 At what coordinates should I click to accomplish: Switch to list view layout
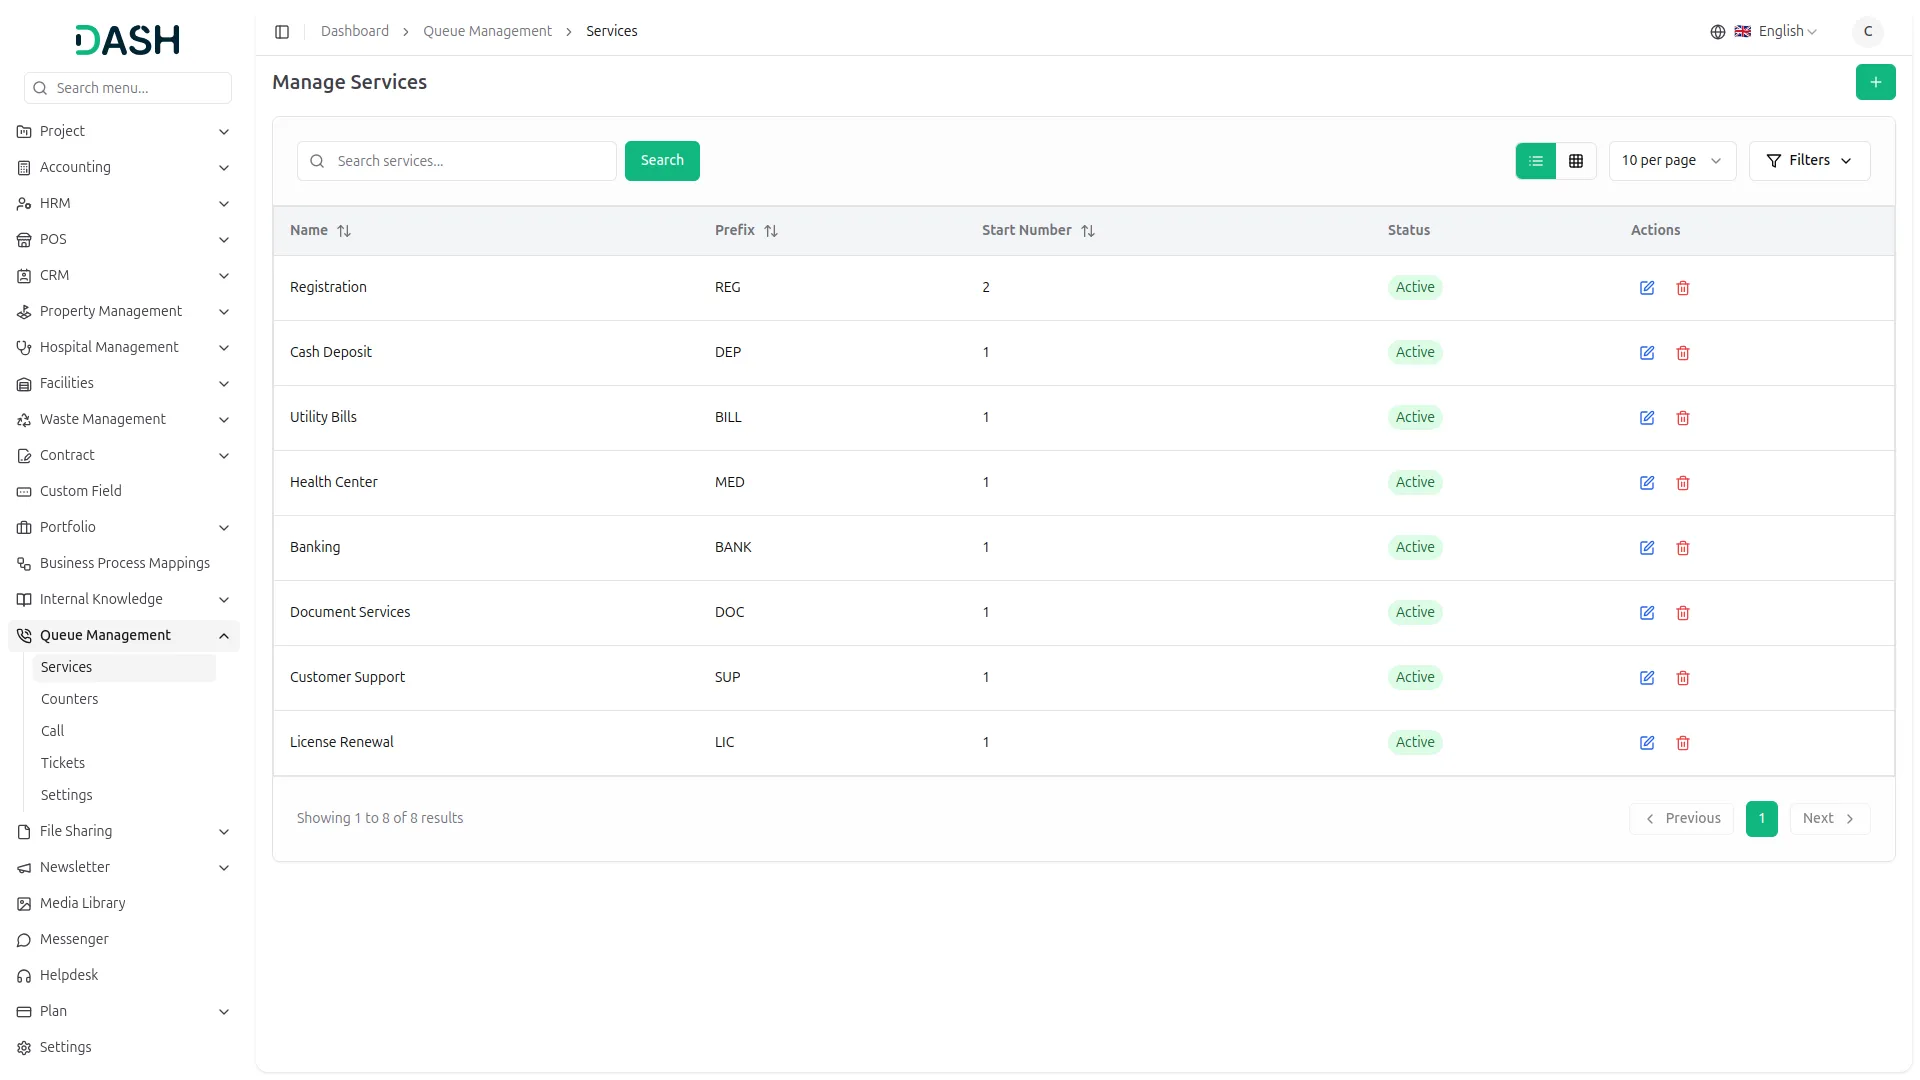(1536, 161)
